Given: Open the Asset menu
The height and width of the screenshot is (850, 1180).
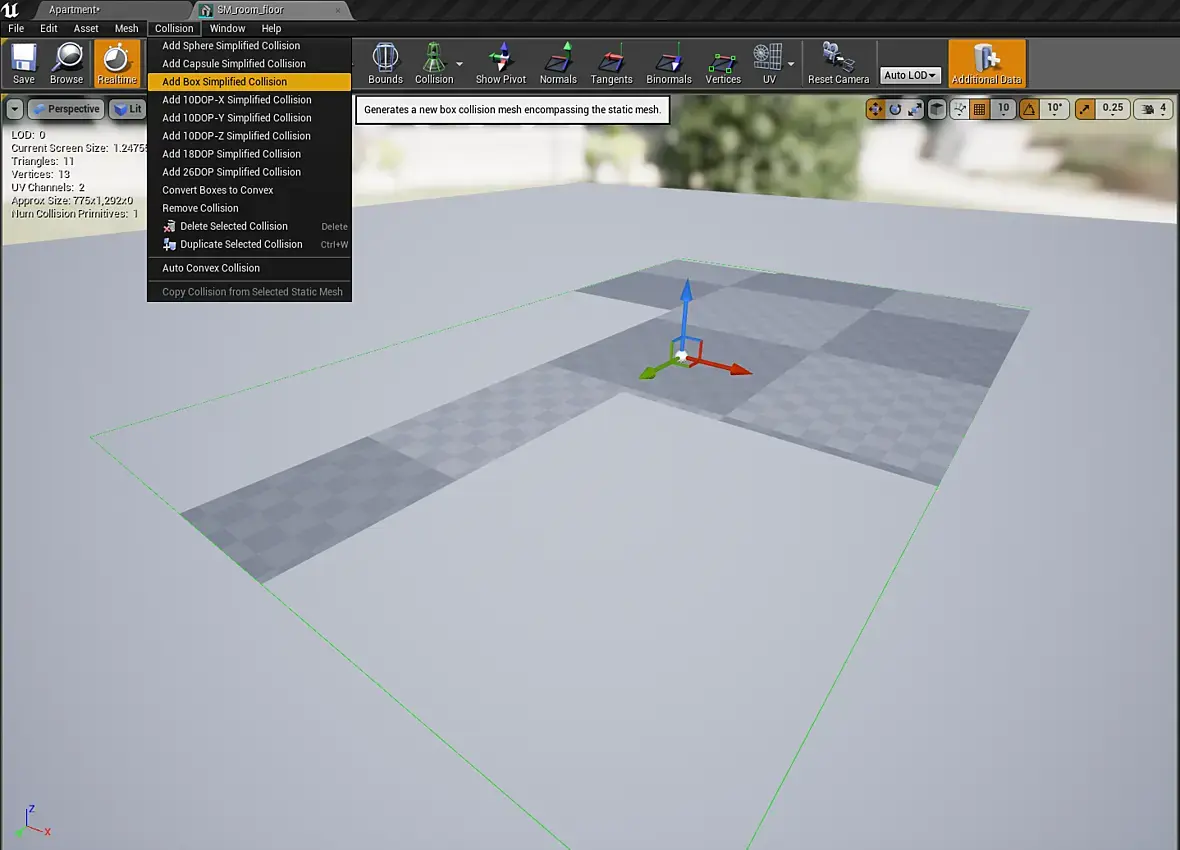Looking at the screenshot, I should coord(86,29).
